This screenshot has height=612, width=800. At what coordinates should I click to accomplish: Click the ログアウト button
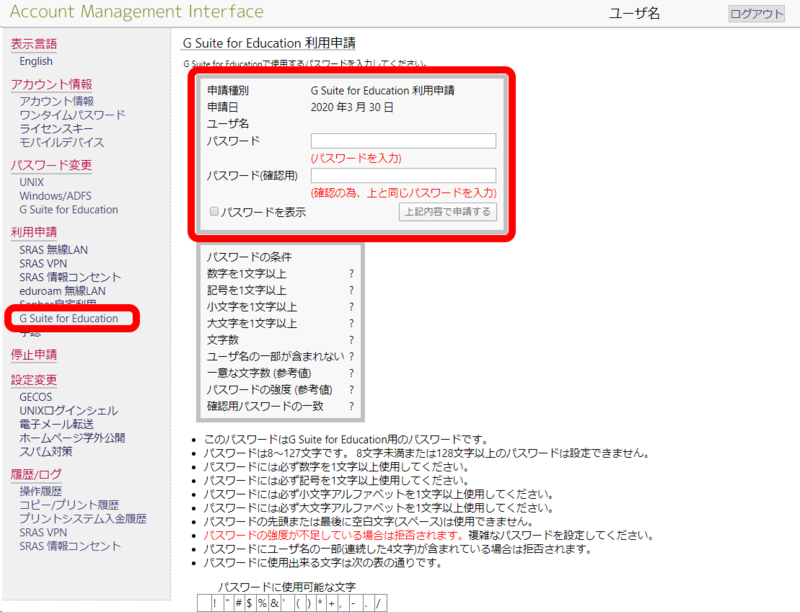(756, 13)
